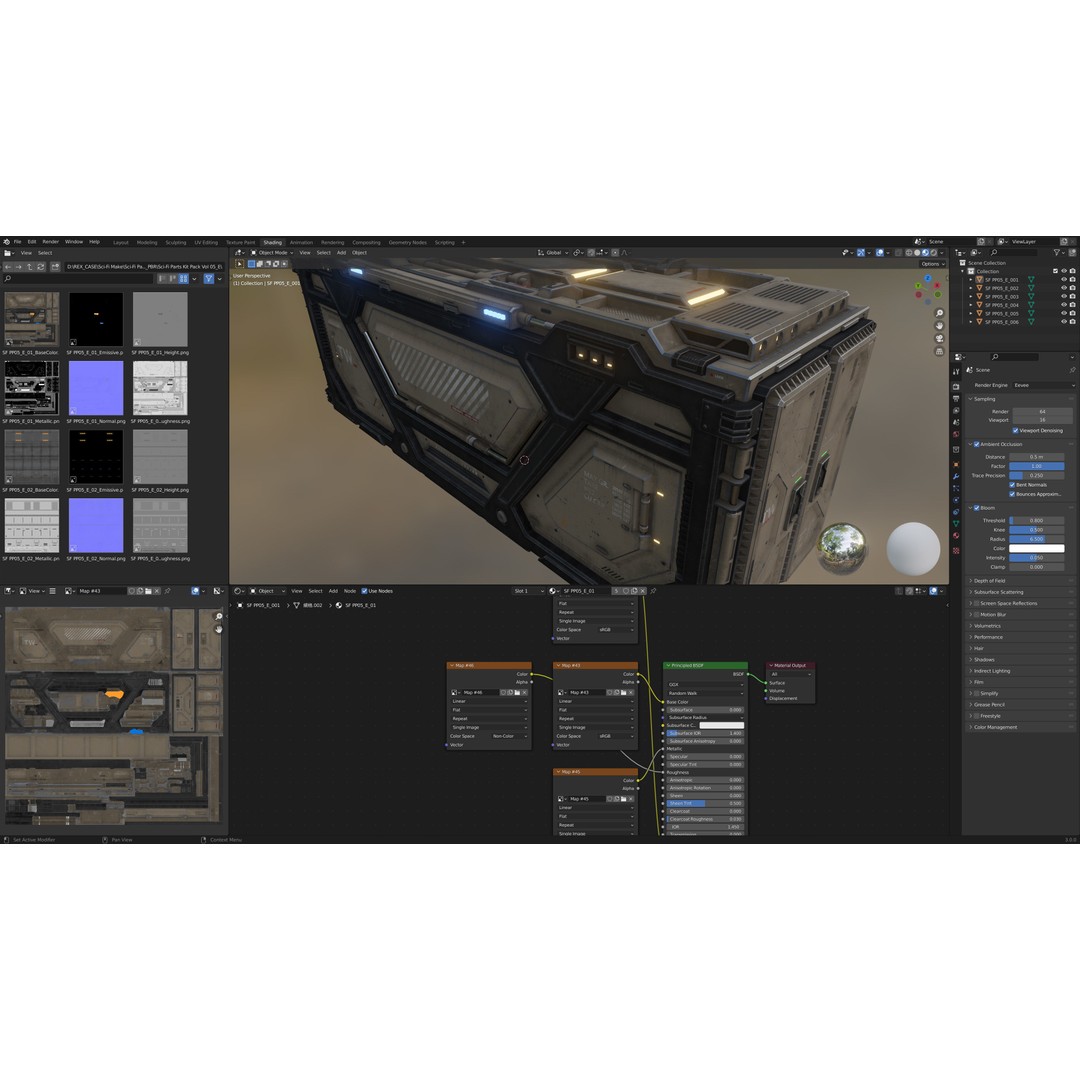Click the viewport pan hand gizmo
The width and height of the screenshot is (1080, 1080).
pyautogui.click(x=939, y=326)
